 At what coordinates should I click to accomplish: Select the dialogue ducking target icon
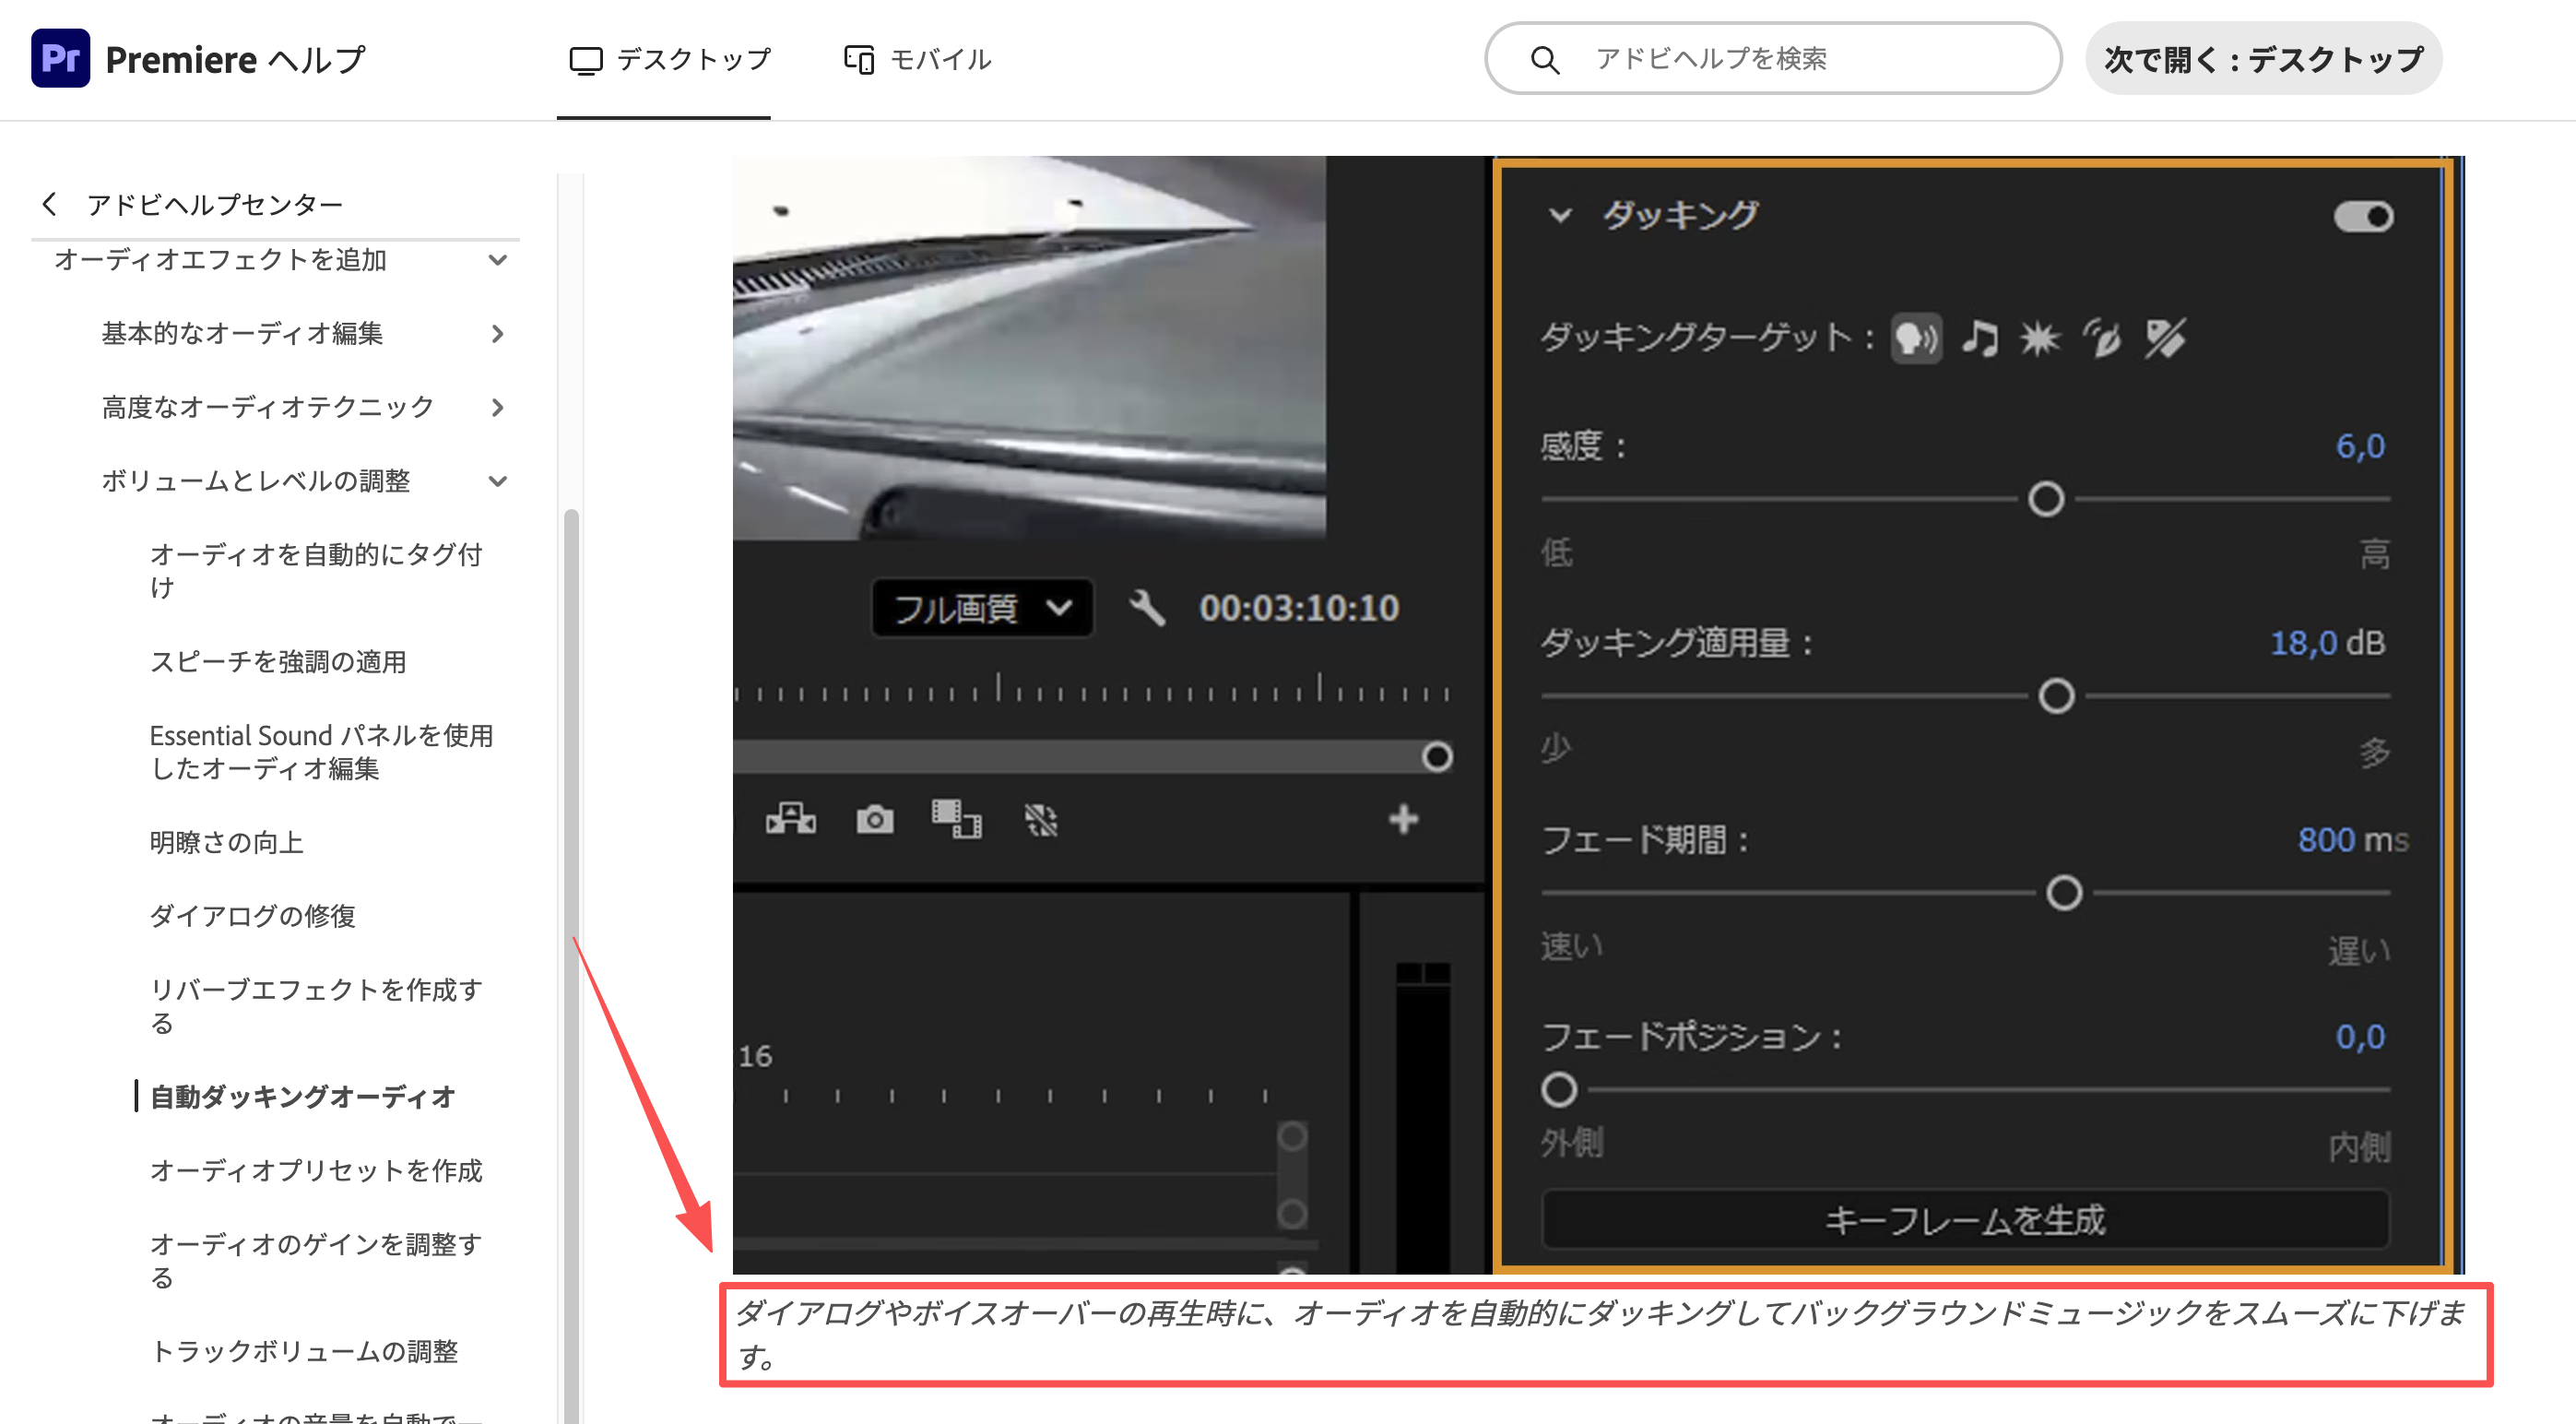point(1916,338)
